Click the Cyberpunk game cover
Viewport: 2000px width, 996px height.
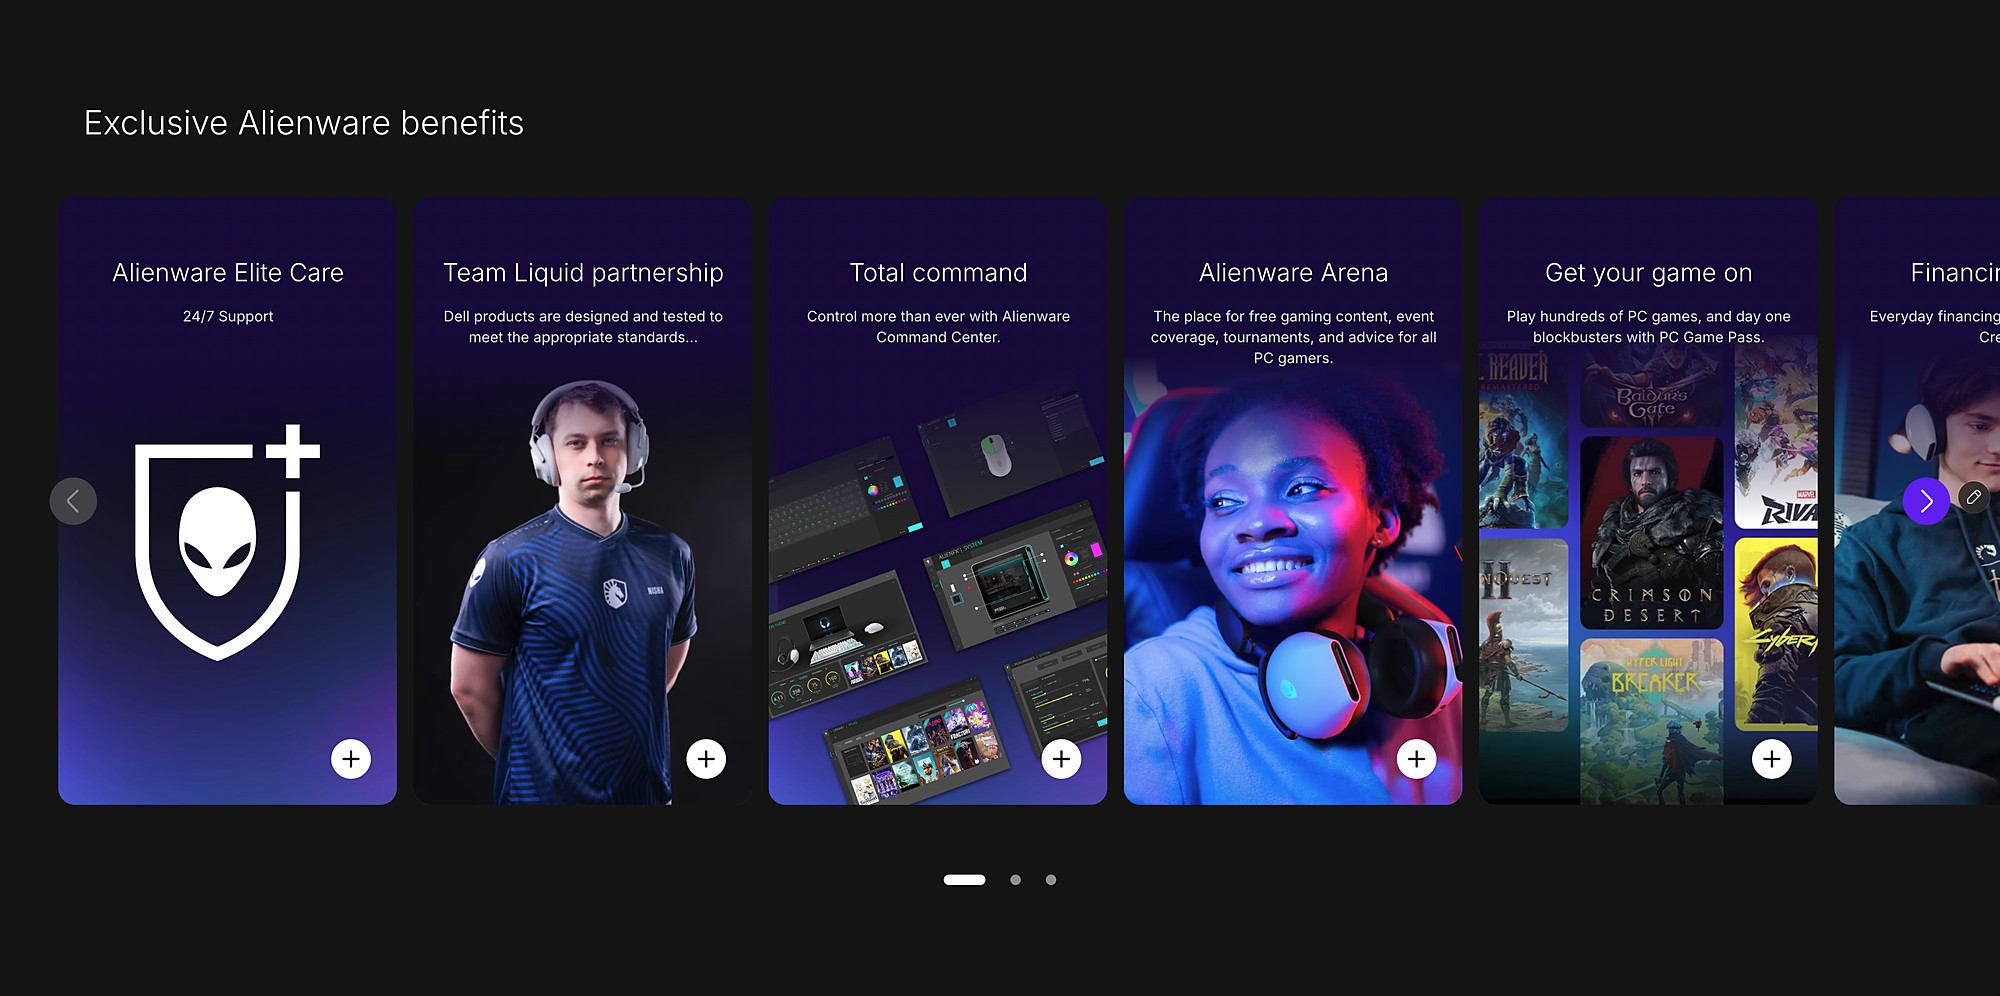[x=1776, y=634]
